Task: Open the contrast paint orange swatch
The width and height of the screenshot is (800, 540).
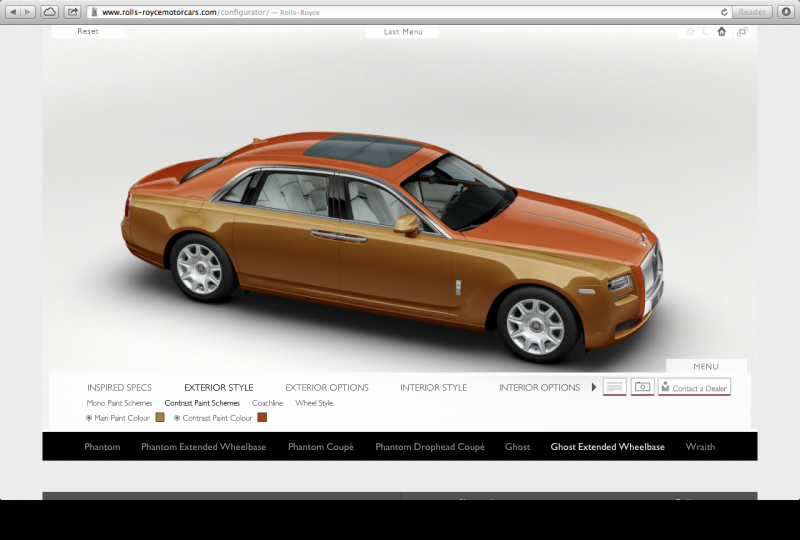Action: point(262,418)
